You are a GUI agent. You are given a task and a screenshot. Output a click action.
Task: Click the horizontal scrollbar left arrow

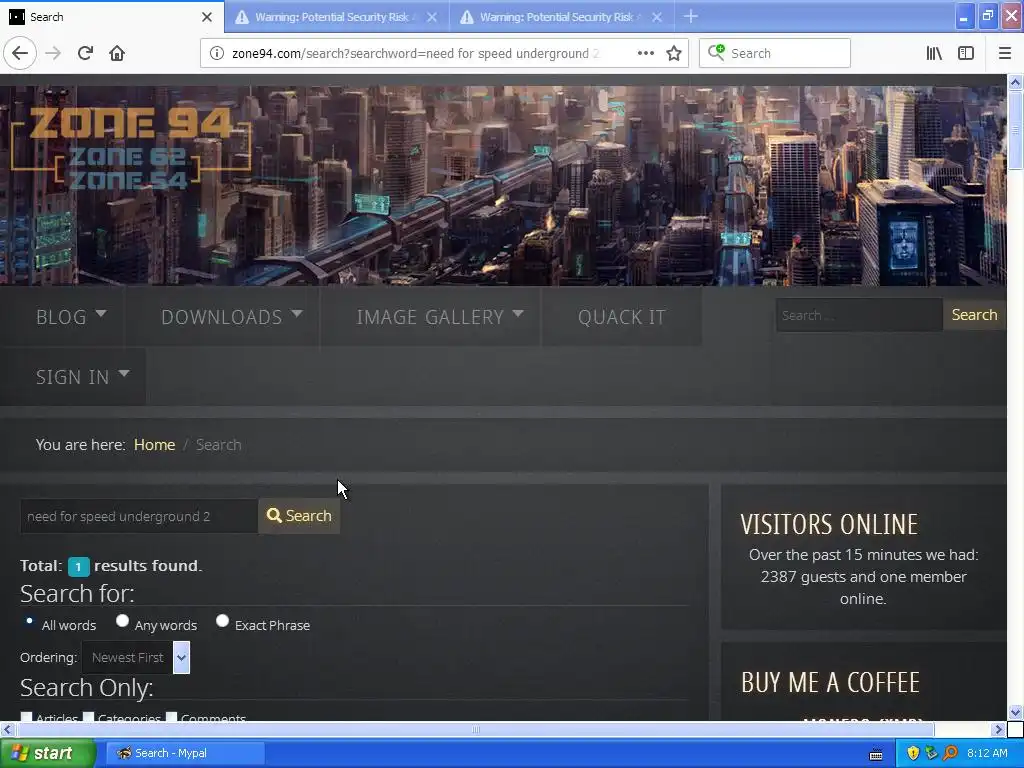point(8,729)
